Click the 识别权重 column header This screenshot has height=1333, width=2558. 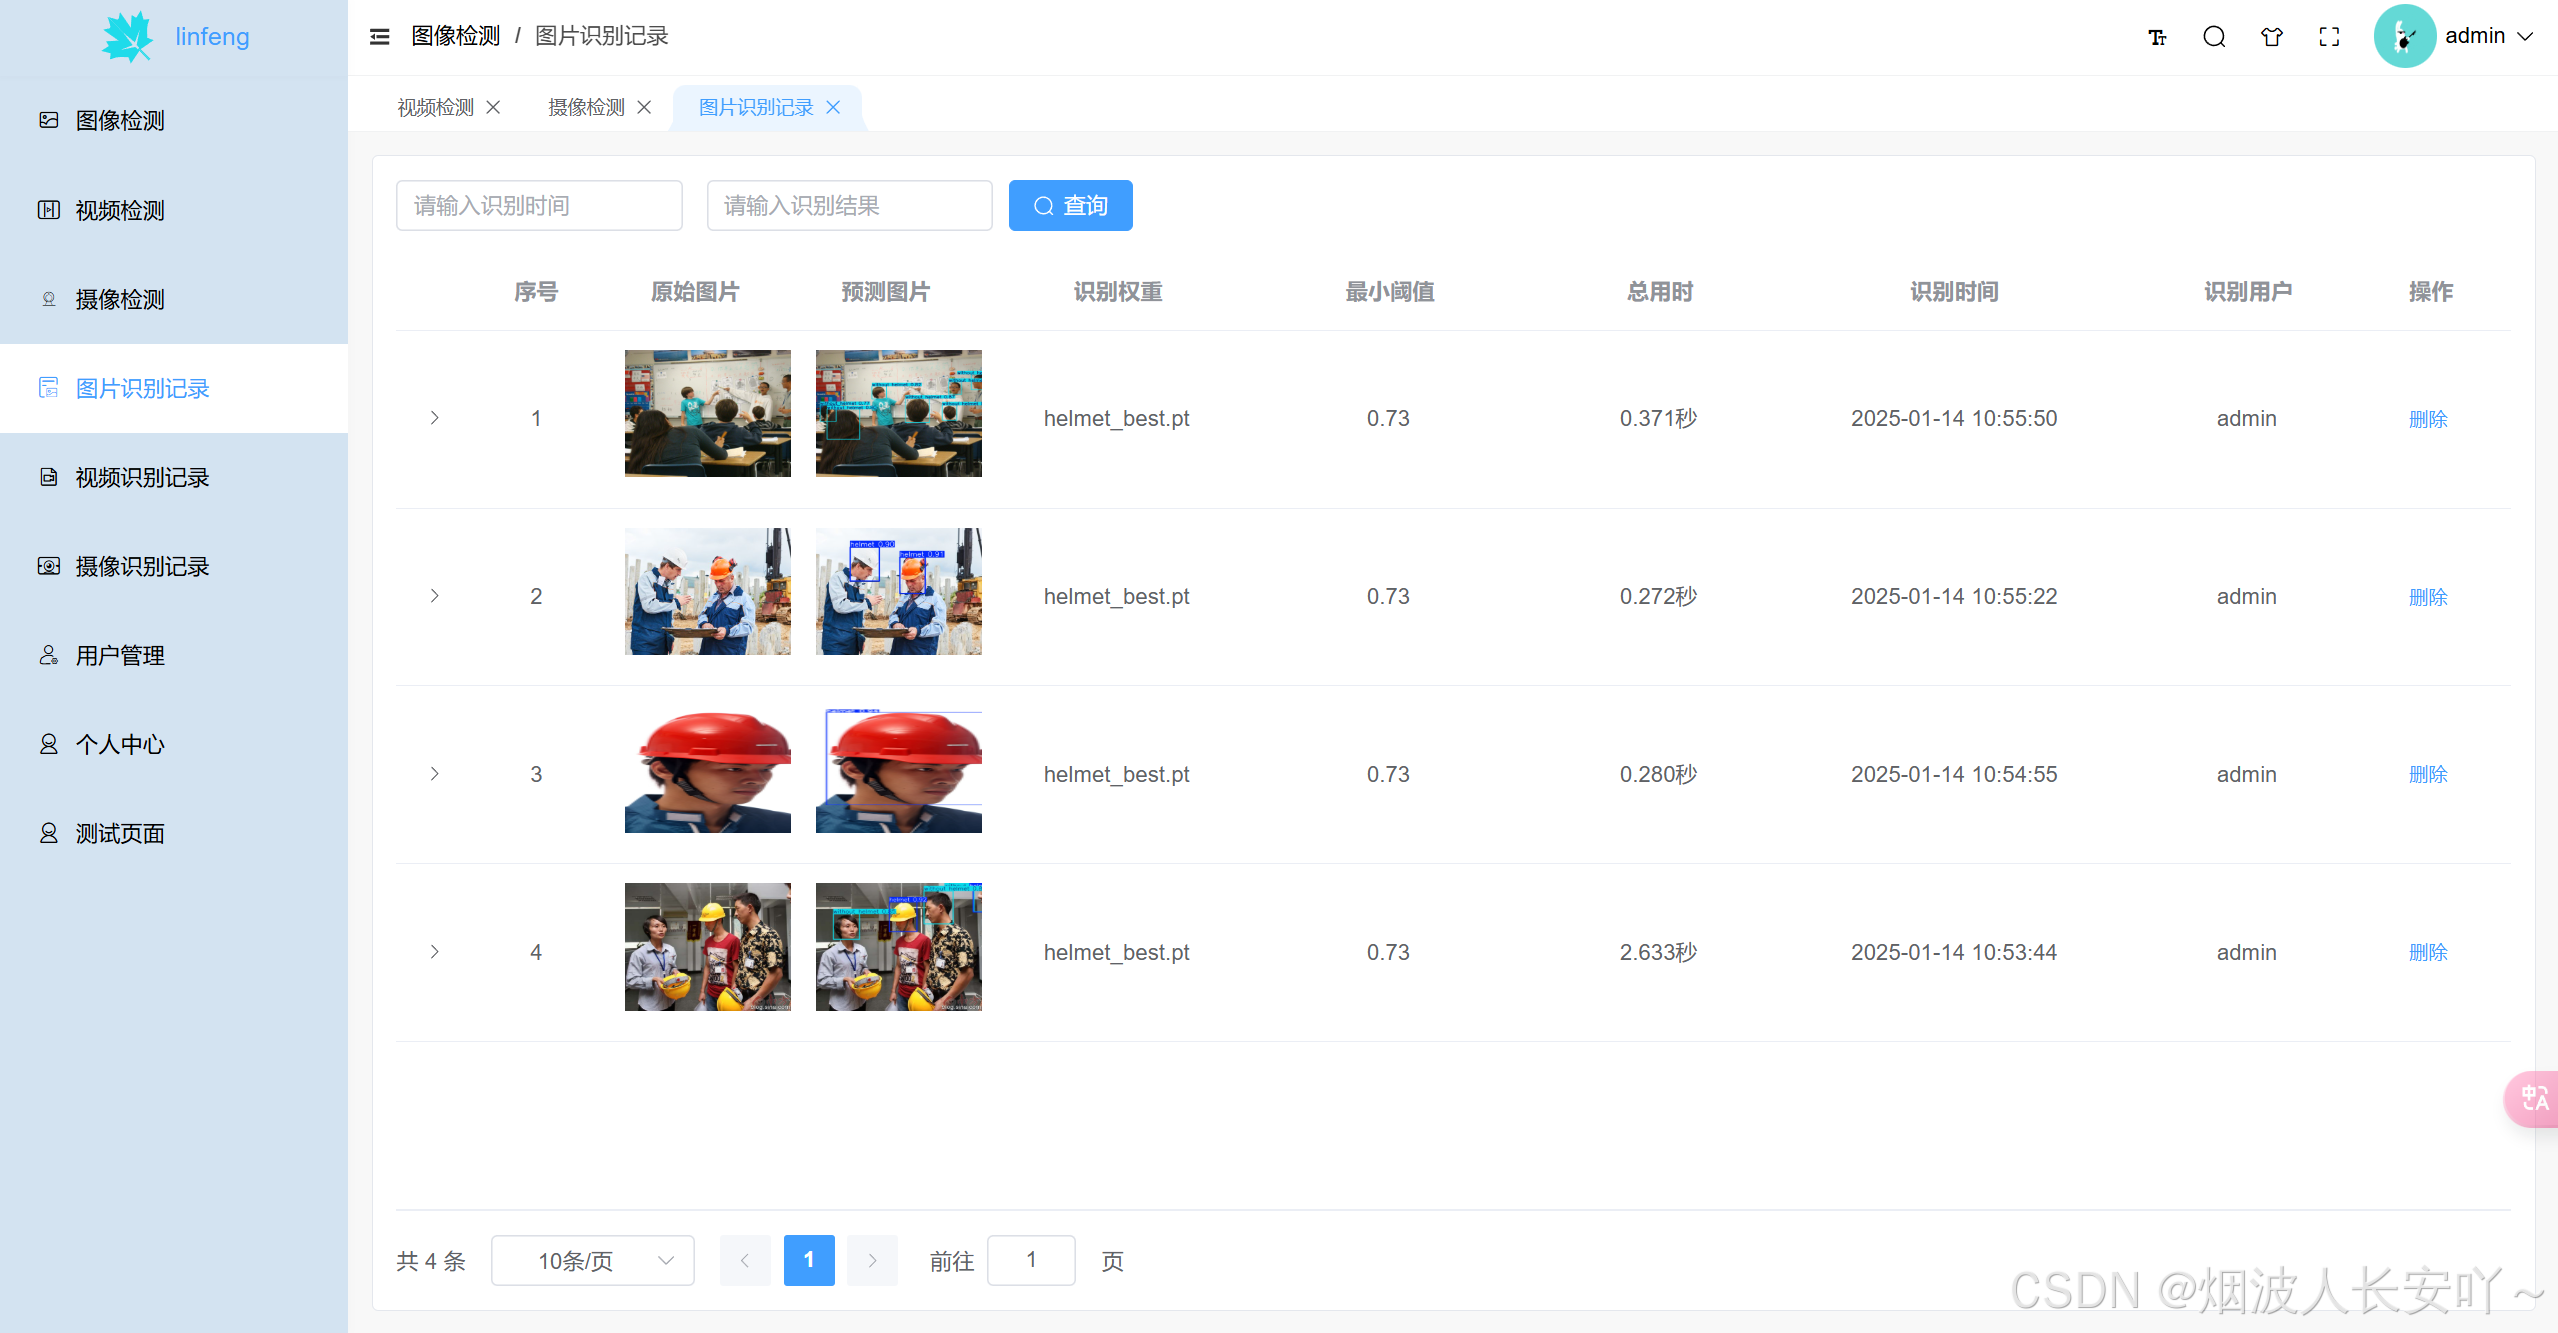tap(1117, 292)
